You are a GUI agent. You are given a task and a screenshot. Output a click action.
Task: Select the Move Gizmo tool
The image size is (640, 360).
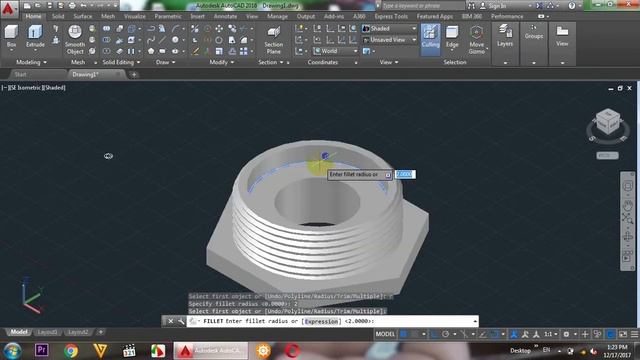click(x=476, y=39)
